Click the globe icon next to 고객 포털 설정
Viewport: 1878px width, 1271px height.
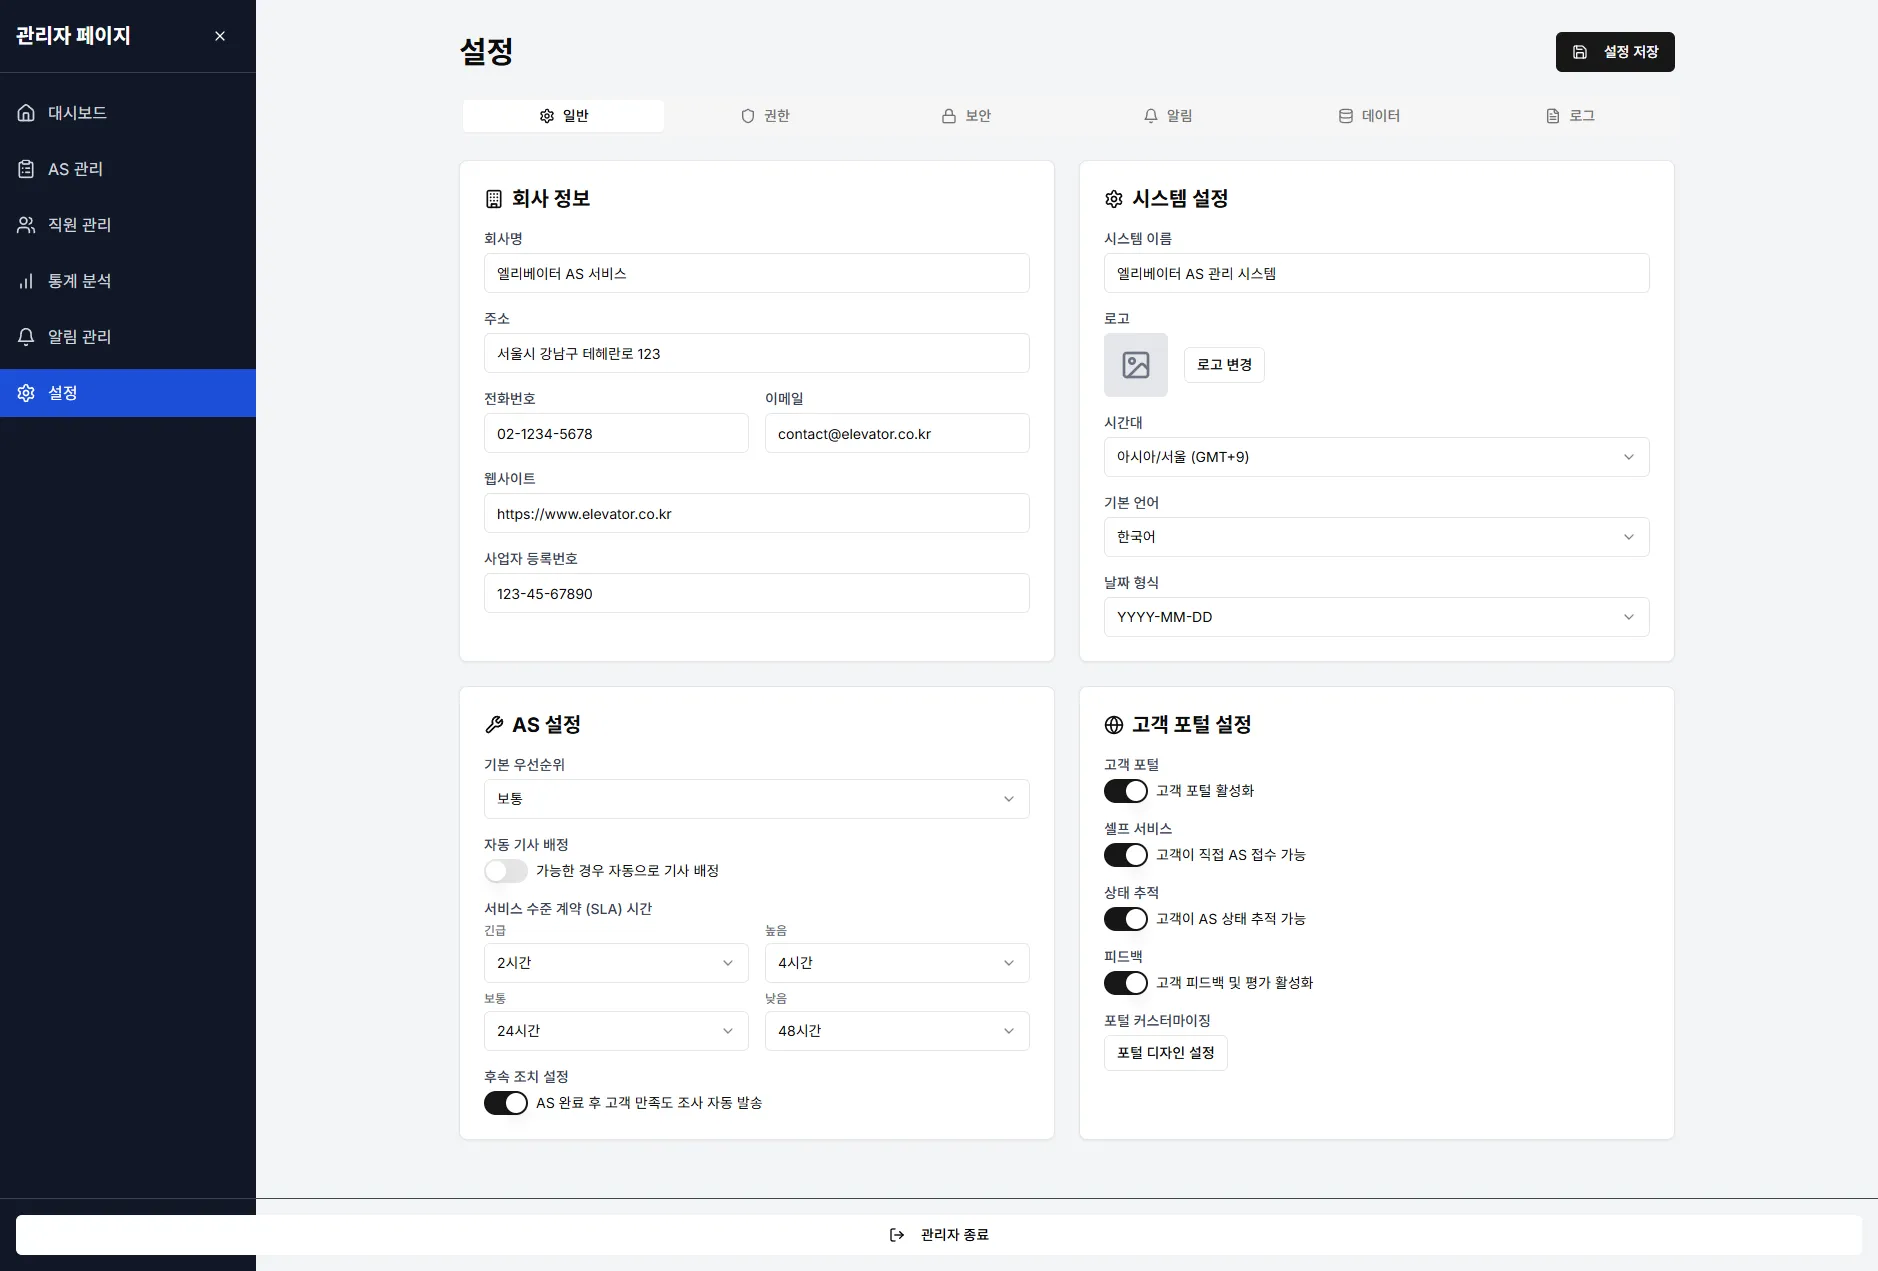coord(1114,725)
